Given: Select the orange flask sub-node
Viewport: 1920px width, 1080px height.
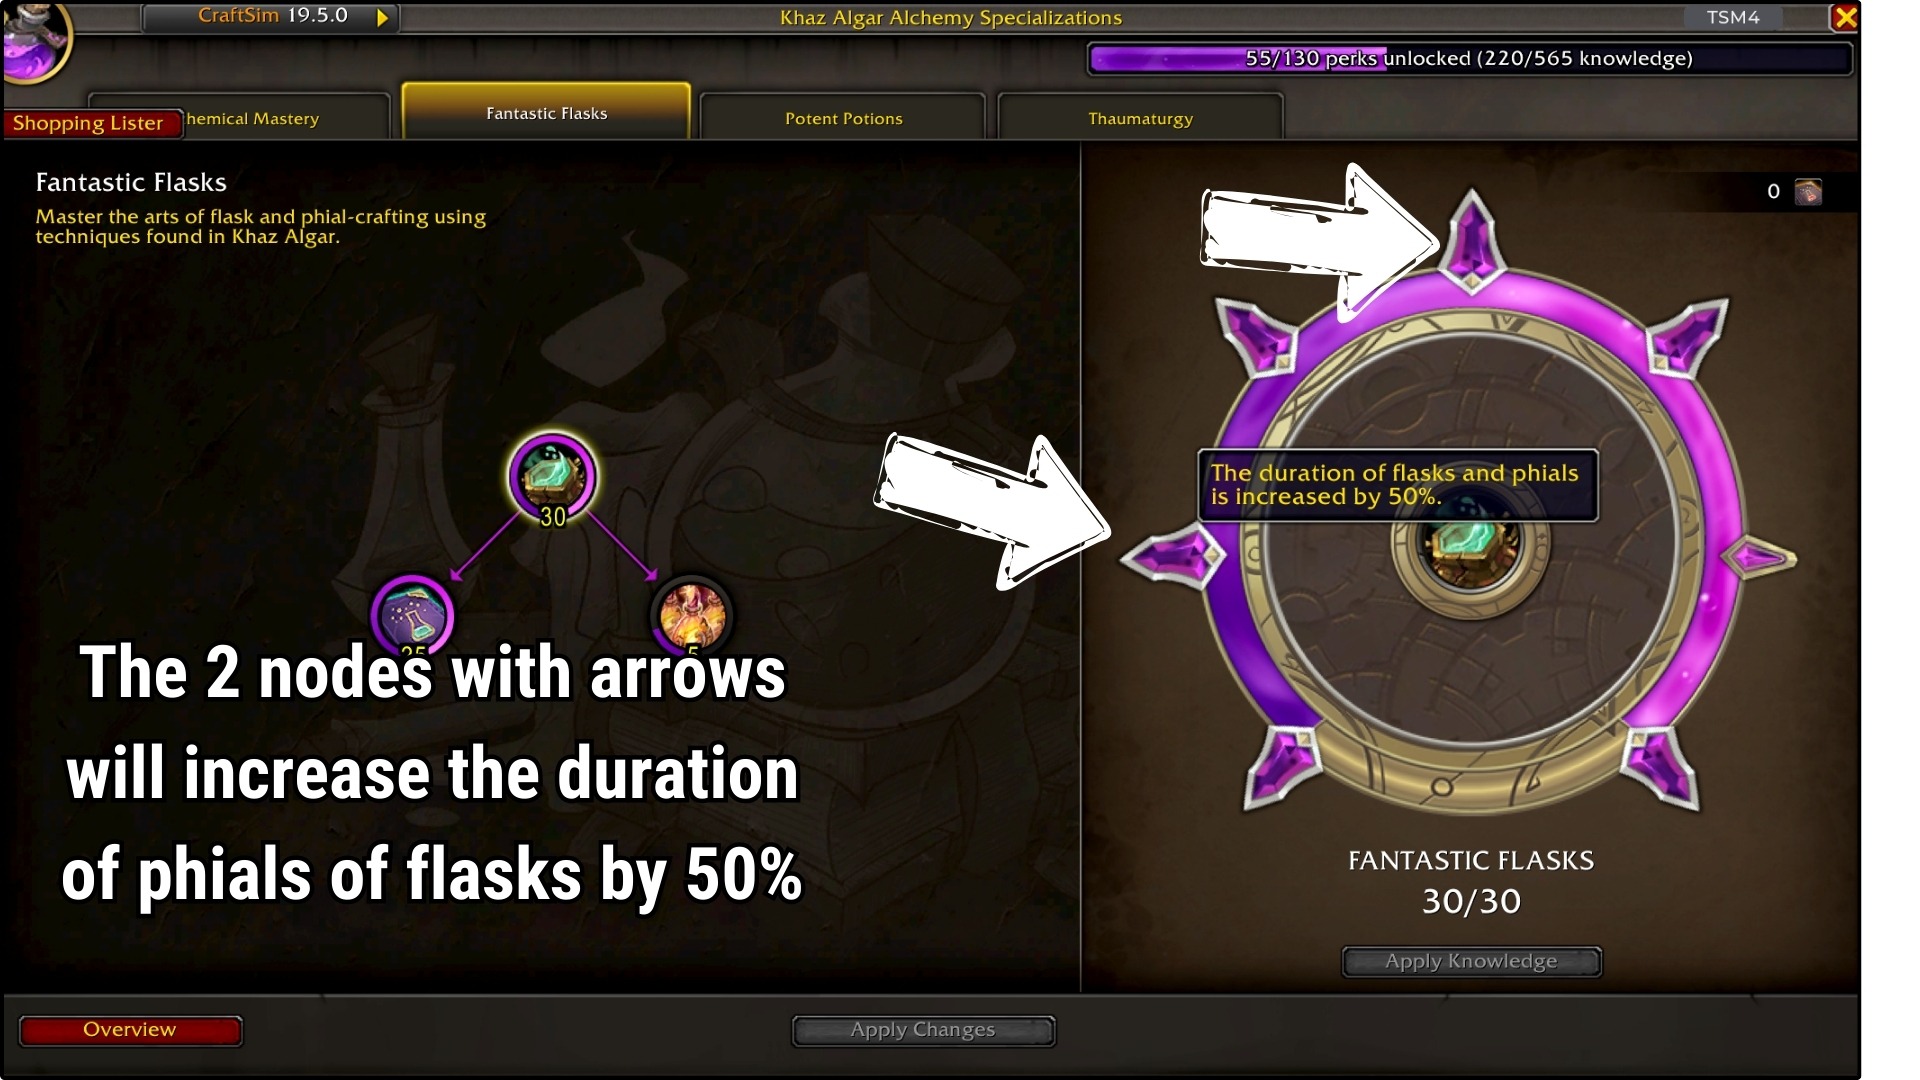Looking at the screenshot, I should tap(691, 615).
